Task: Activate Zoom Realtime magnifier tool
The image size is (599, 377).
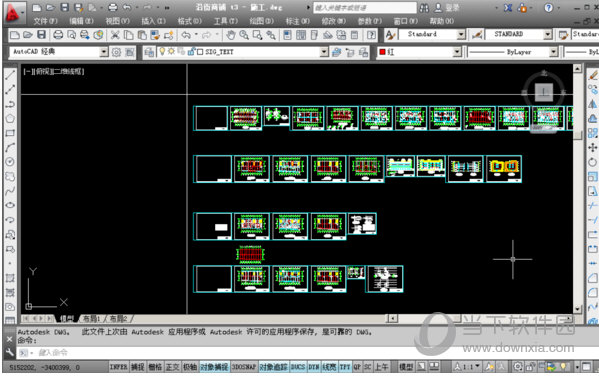Action: tap(244, 35)
